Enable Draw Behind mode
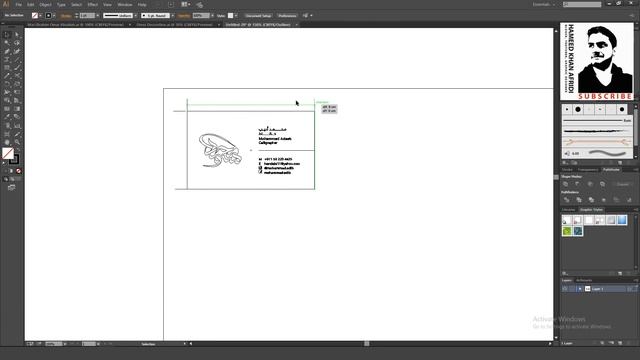 tap(11, 179)
